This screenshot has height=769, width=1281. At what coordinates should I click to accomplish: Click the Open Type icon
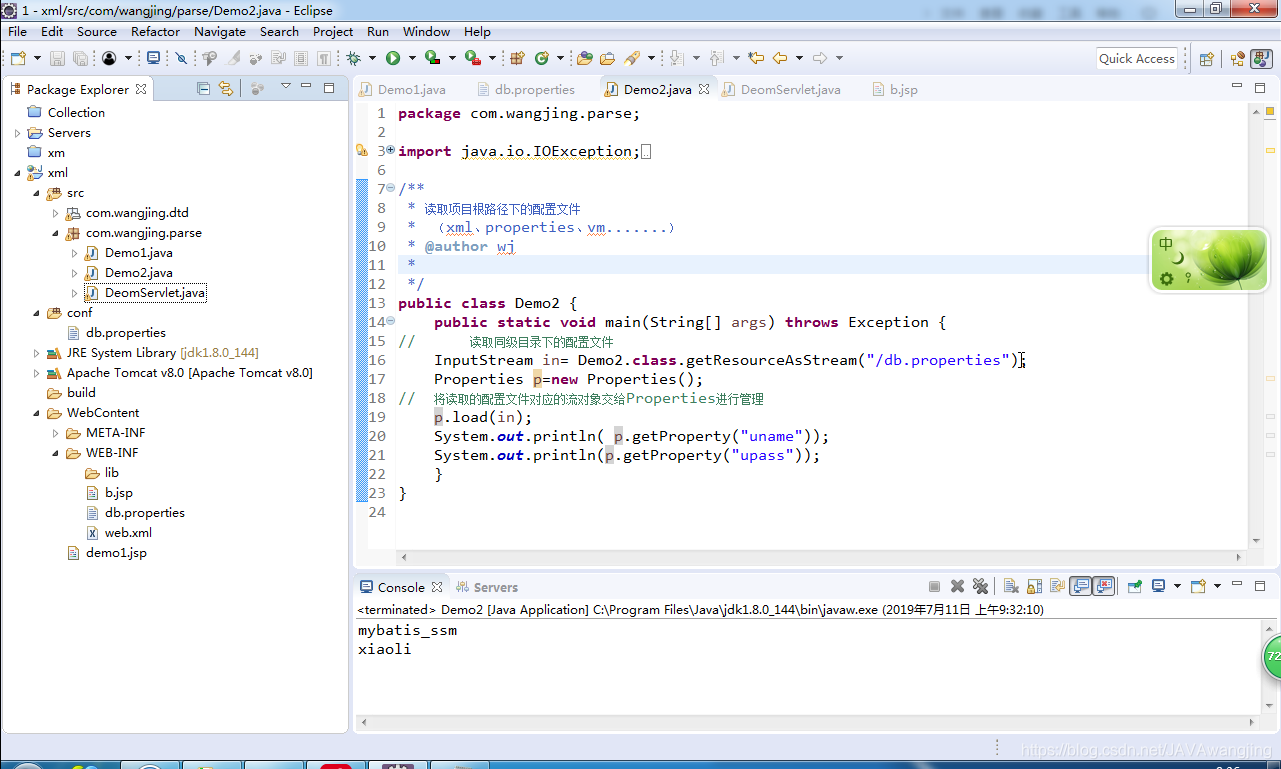584,58
